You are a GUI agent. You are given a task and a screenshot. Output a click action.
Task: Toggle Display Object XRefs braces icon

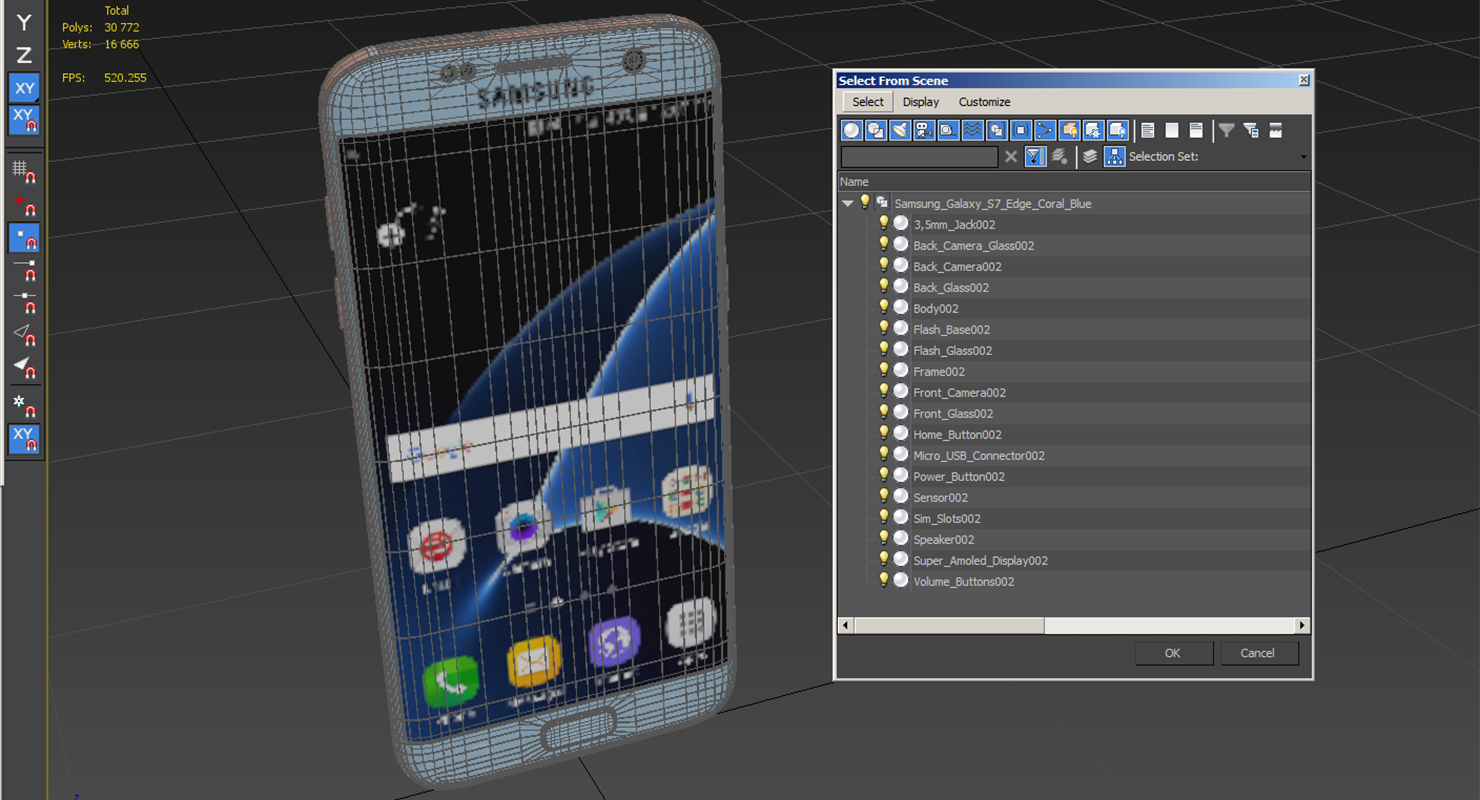[1020, 130]
